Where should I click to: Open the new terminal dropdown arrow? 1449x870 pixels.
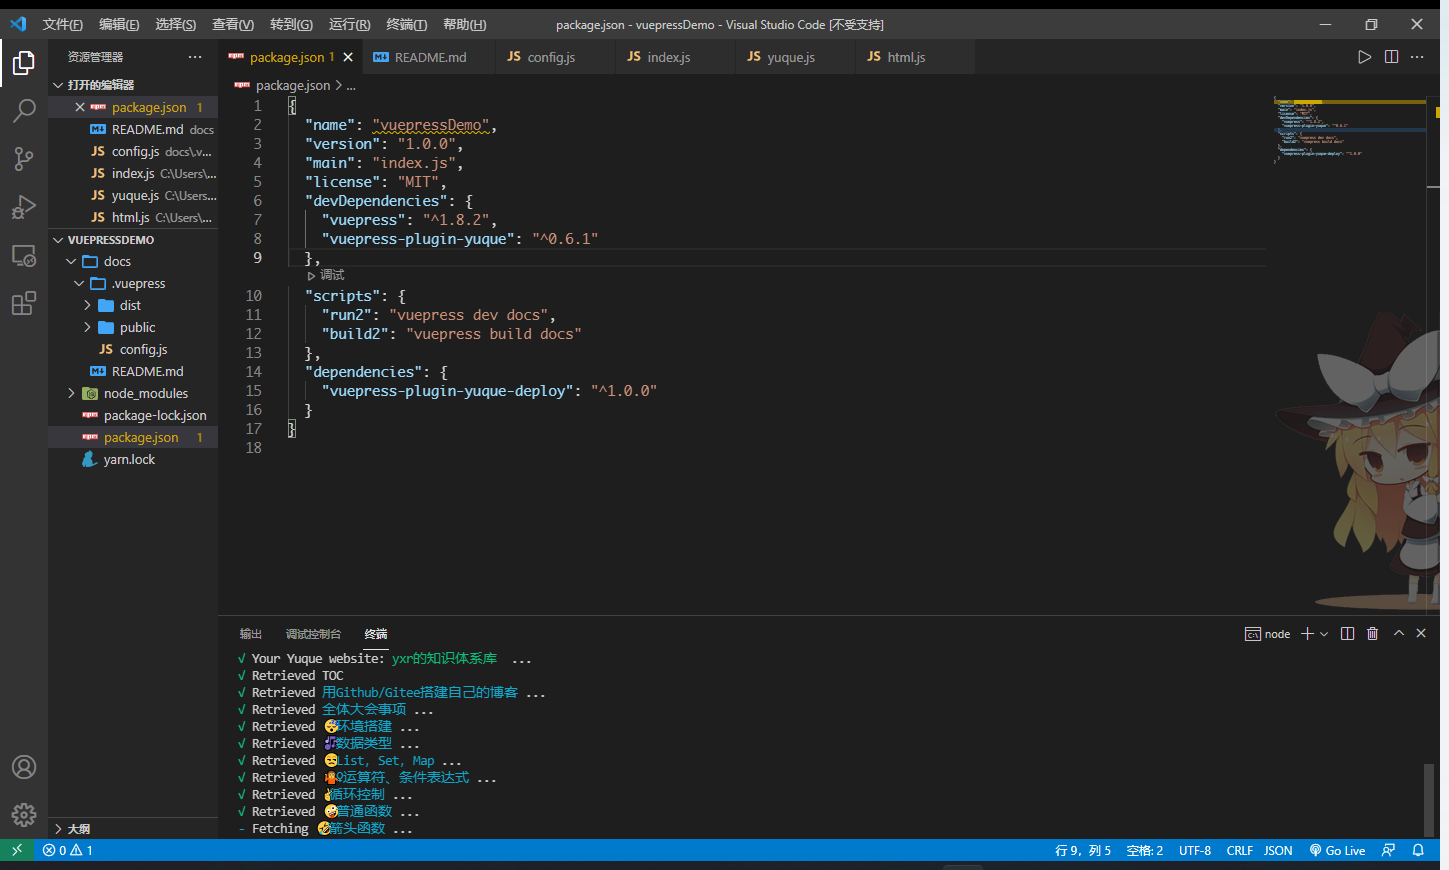pyautogui.click(x=1324, y=634)
